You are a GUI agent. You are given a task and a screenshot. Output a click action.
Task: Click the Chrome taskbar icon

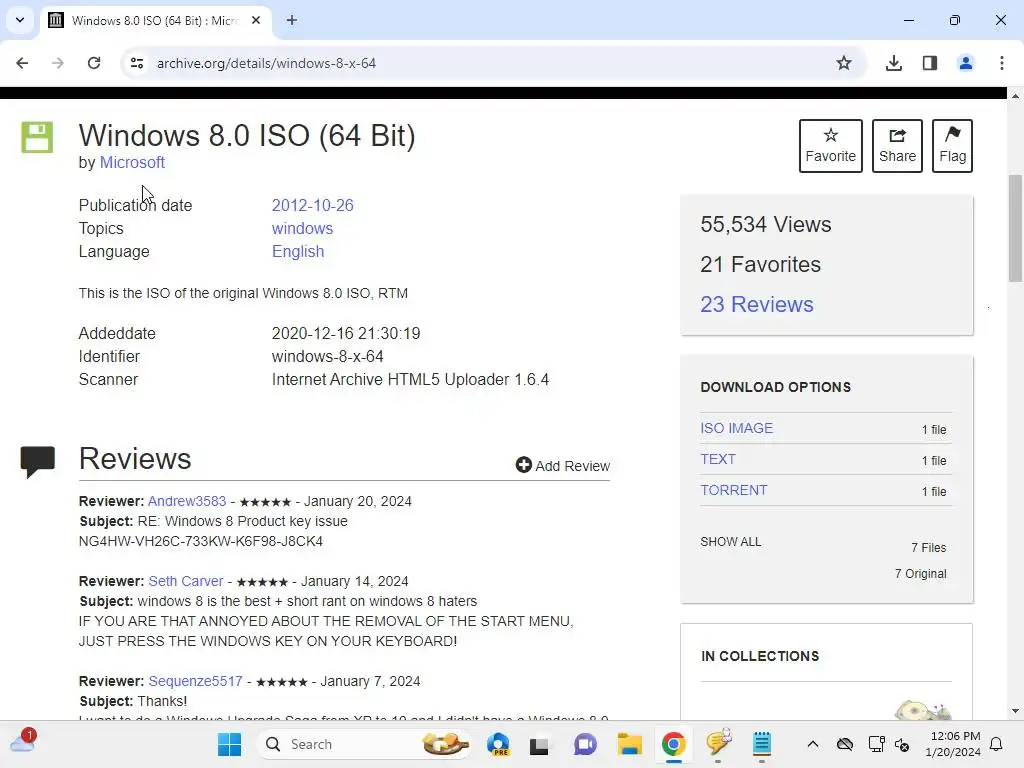coord(673,744)
